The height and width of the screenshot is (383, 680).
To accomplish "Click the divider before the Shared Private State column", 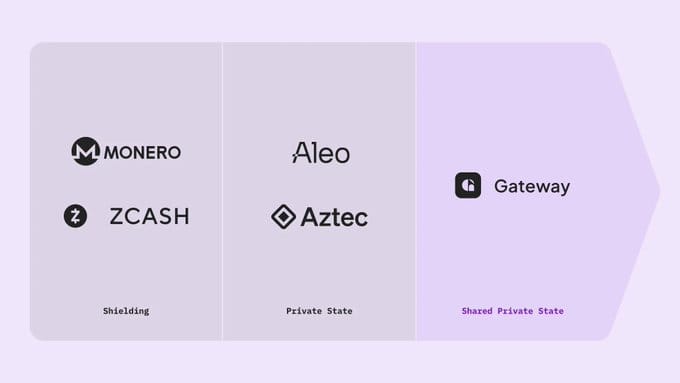I will click(x=416, y=191).
